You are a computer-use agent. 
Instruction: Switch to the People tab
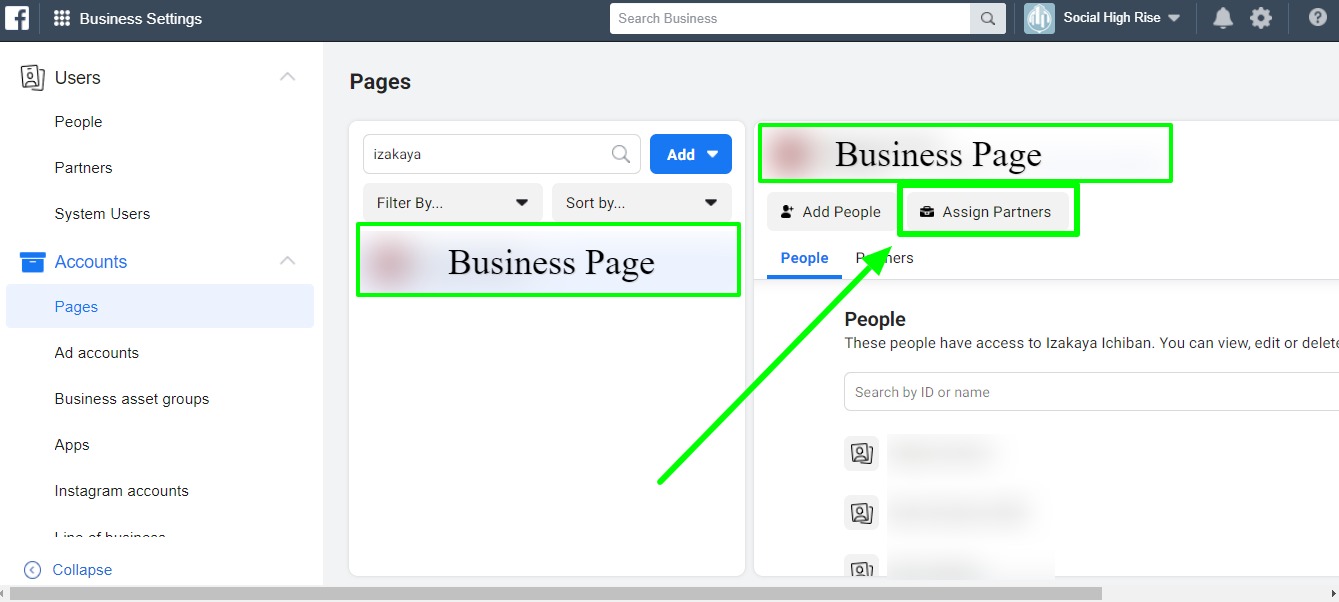click(x=805, y=258)
